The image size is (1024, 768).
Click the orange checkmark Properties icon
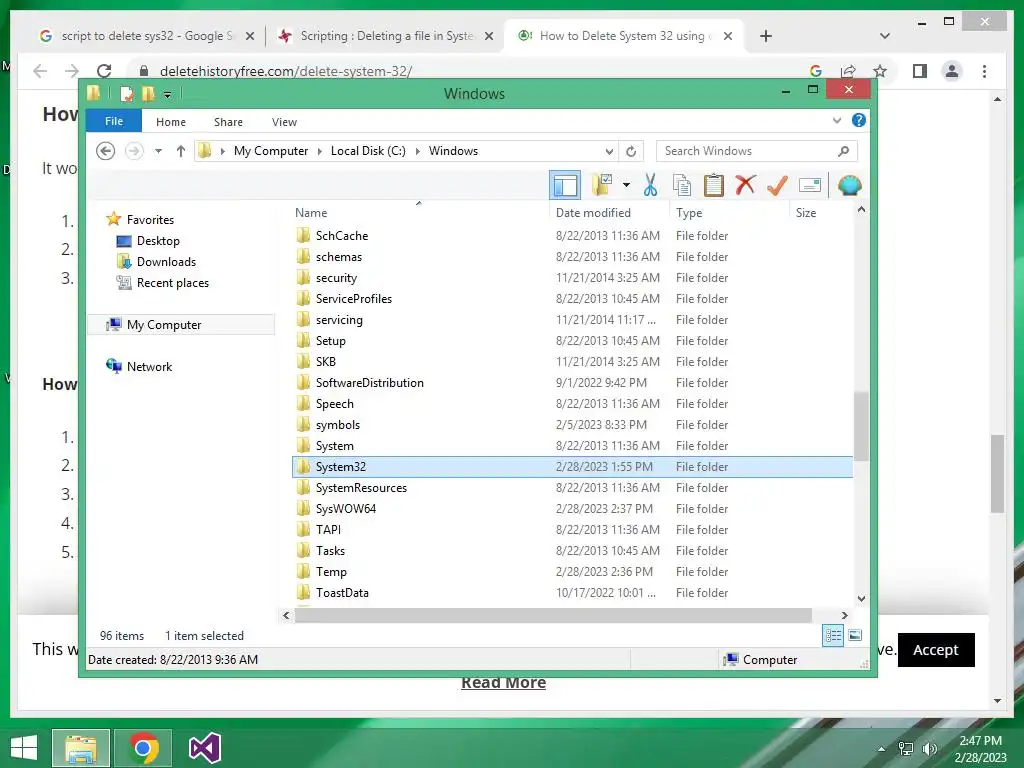[777, 185]
